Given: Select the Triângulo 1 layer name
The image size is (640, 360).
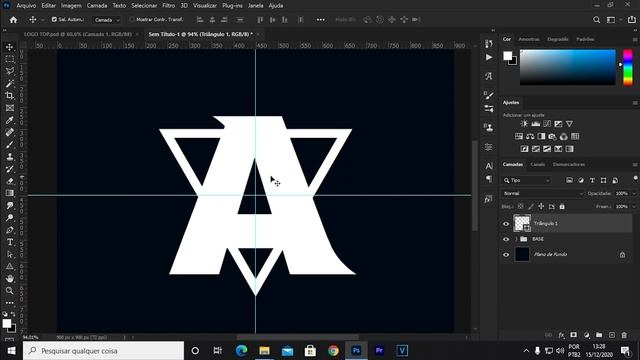Looking at the screenshot, I should (x=546, y=224).
